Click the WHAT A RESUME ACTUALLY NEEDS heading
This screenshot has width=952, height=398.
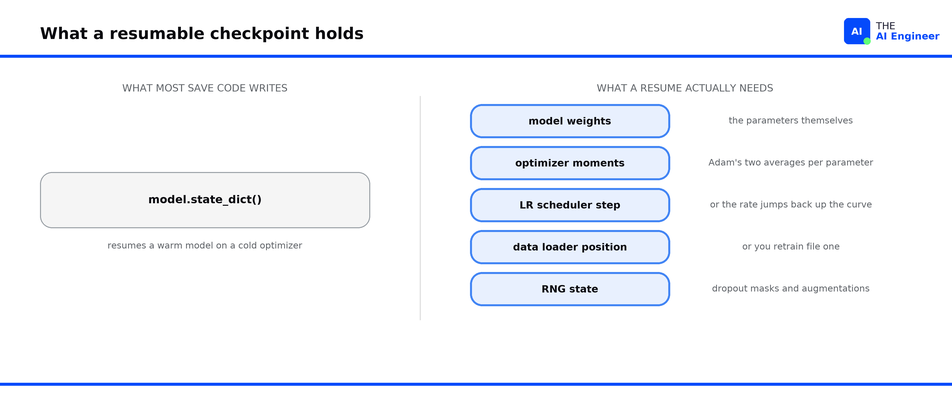click(685, 88)
